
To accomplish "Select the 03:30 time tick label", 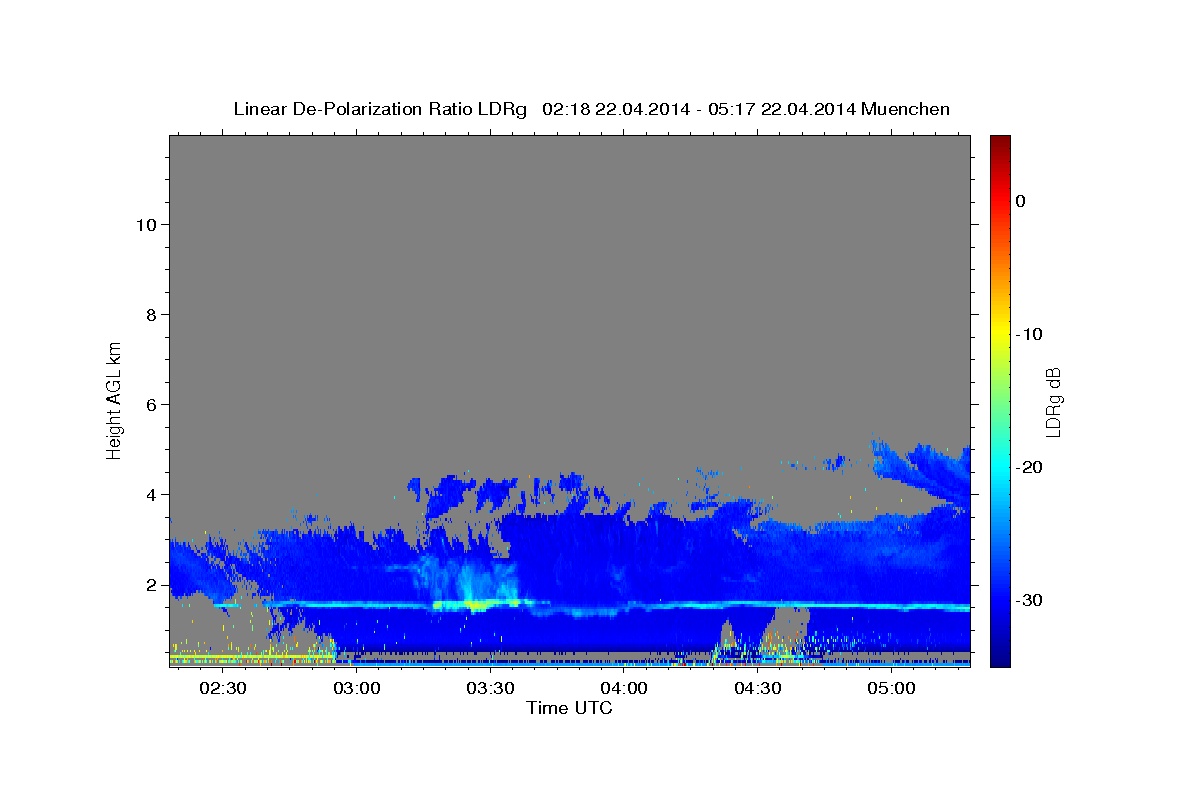I will point(490,689).
